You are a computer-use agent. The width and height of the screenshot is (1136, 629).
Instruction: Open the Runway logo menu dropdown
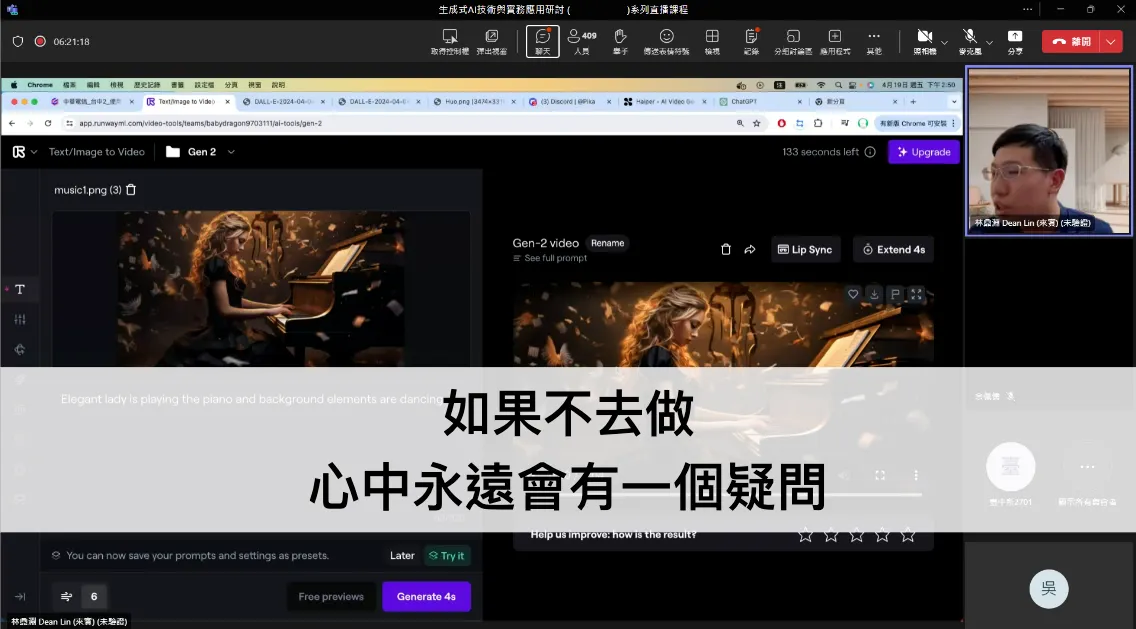tap(25, 151)
